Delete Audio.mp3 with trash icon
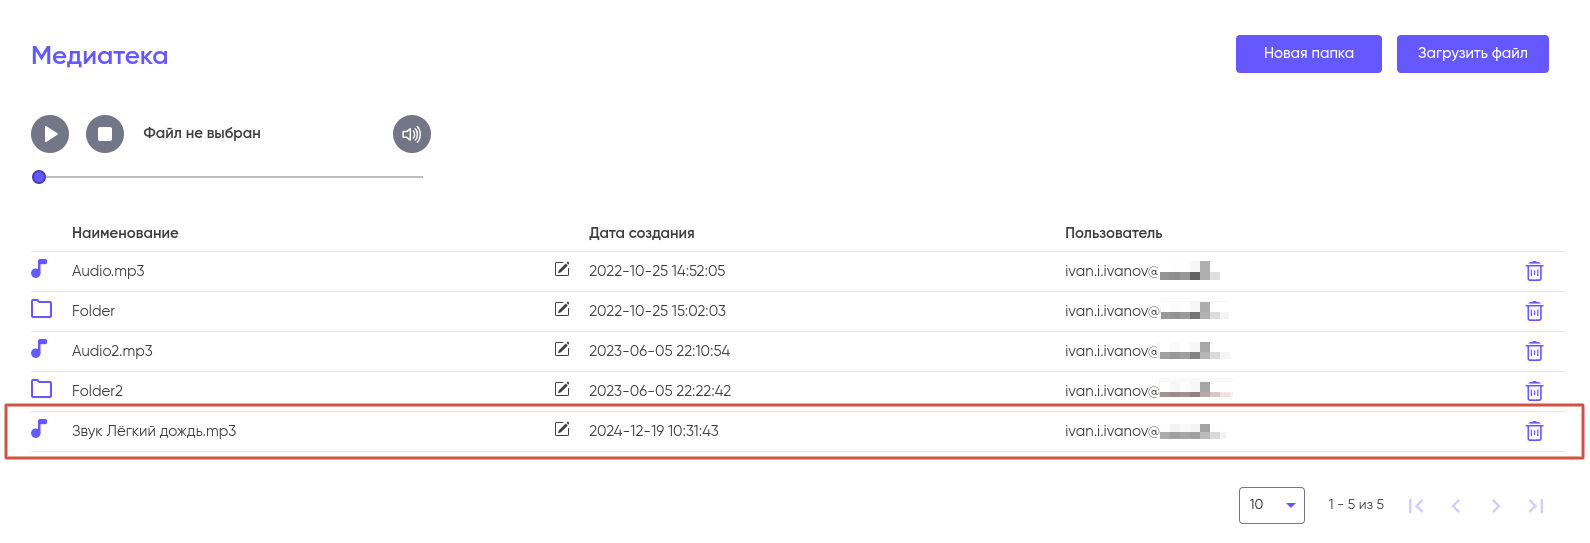Screen dimensions: 1590x543 (x=1534, y=271)
